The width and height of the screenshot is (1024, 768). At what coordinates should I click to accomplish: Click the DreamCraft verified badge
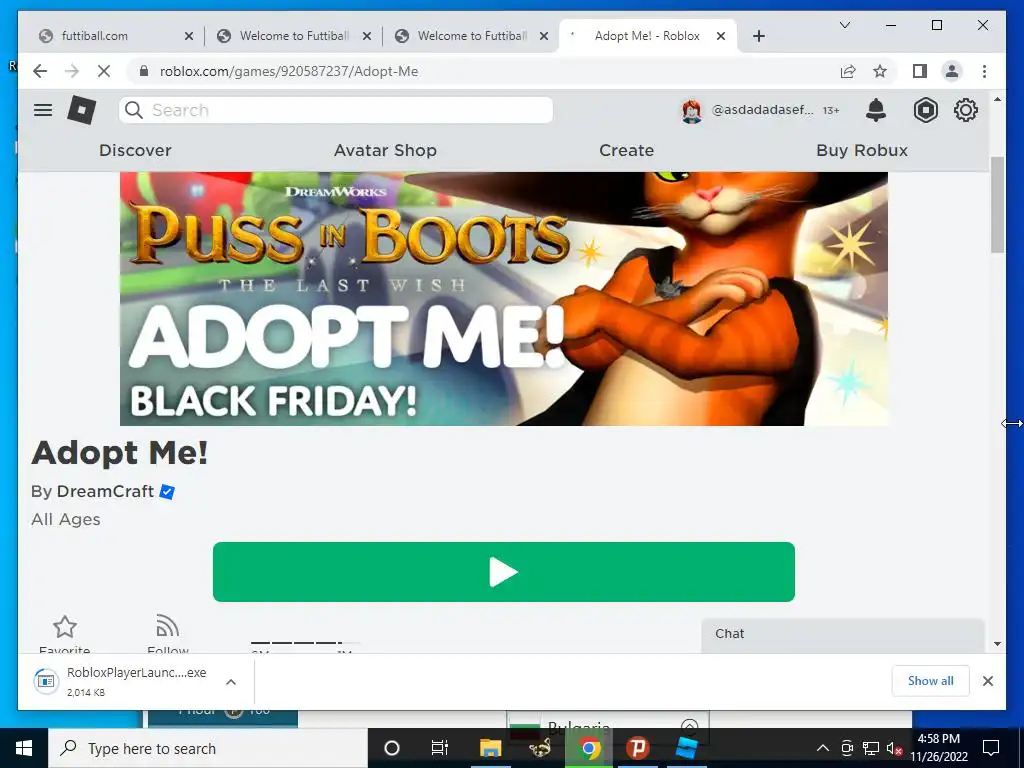tap(167, 492)
